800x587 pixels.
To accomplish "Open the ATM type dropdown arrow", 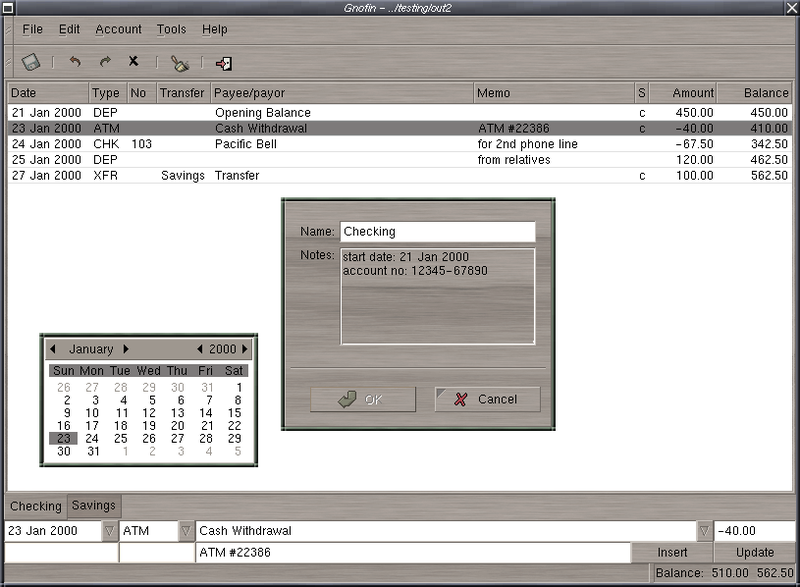I will tap(186, 531).
